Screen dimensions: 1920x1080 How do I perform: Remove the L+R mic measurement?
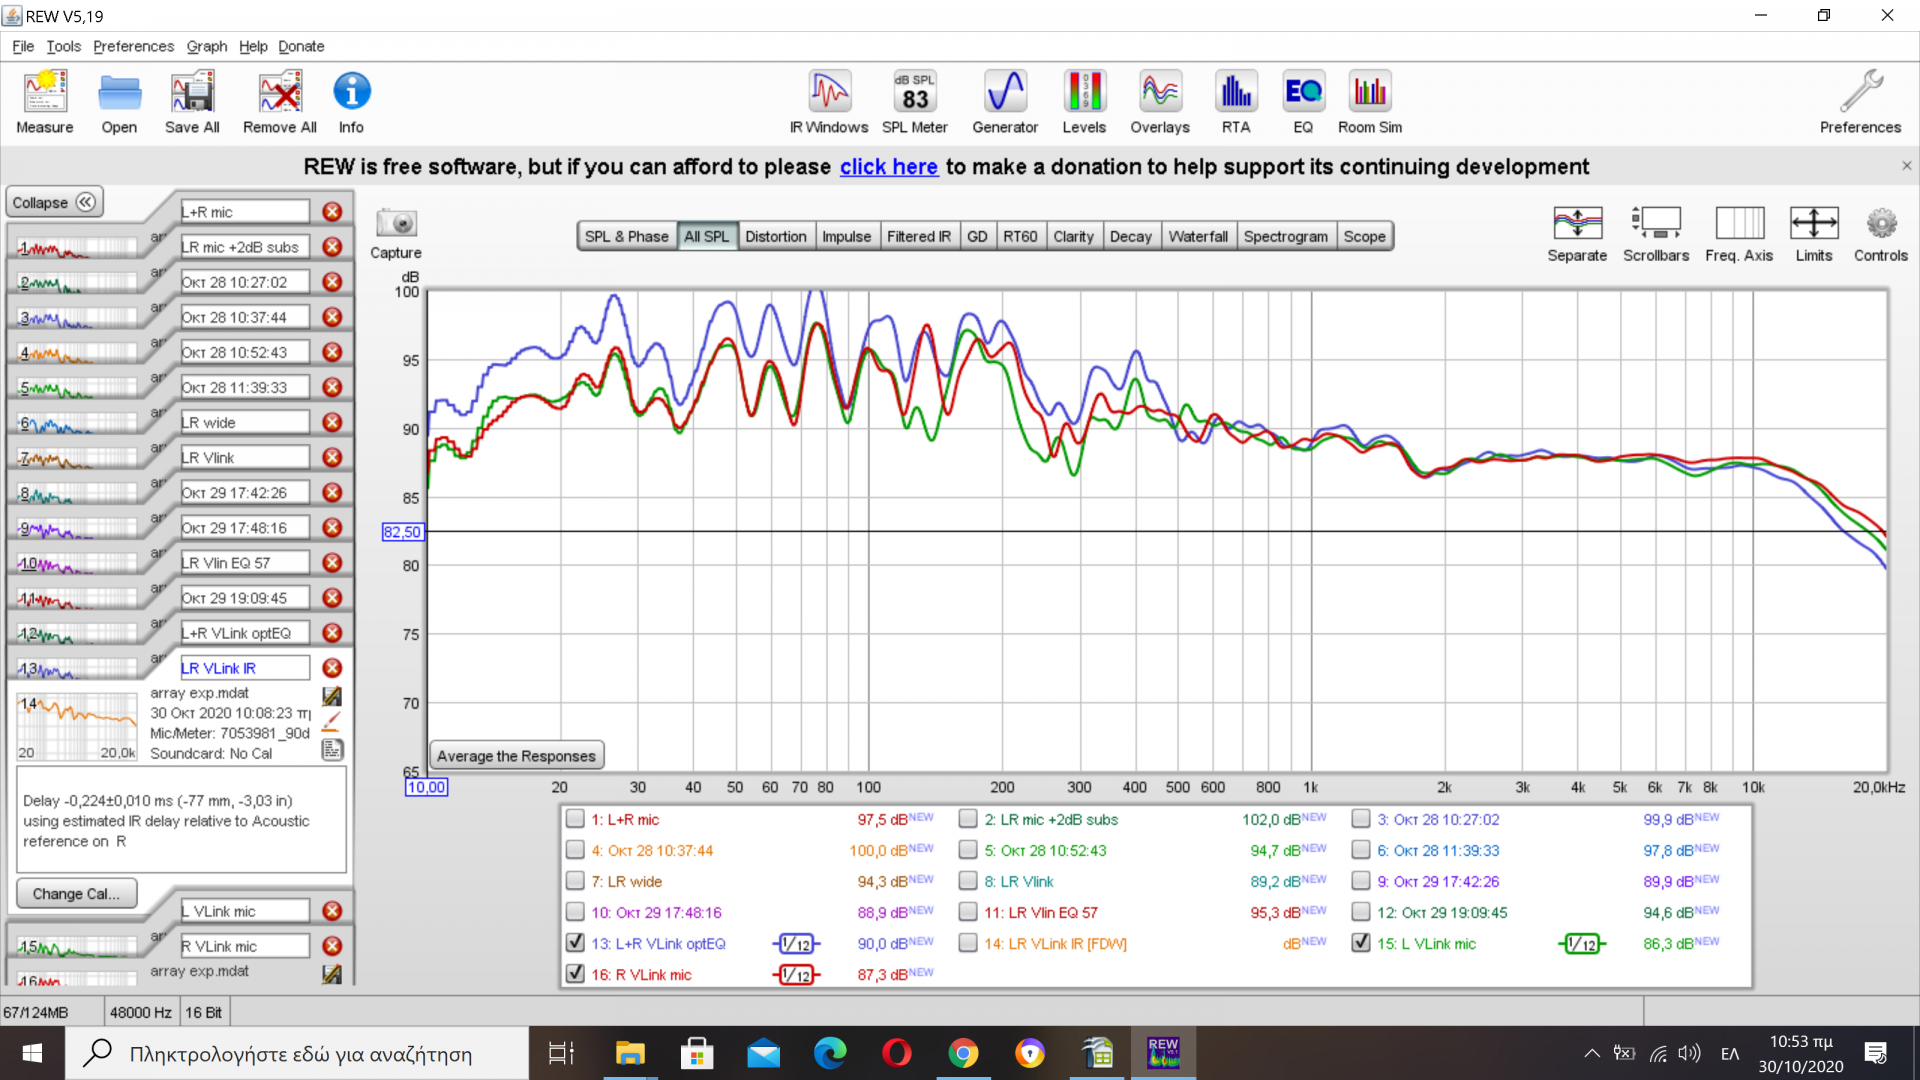(332, 212)
